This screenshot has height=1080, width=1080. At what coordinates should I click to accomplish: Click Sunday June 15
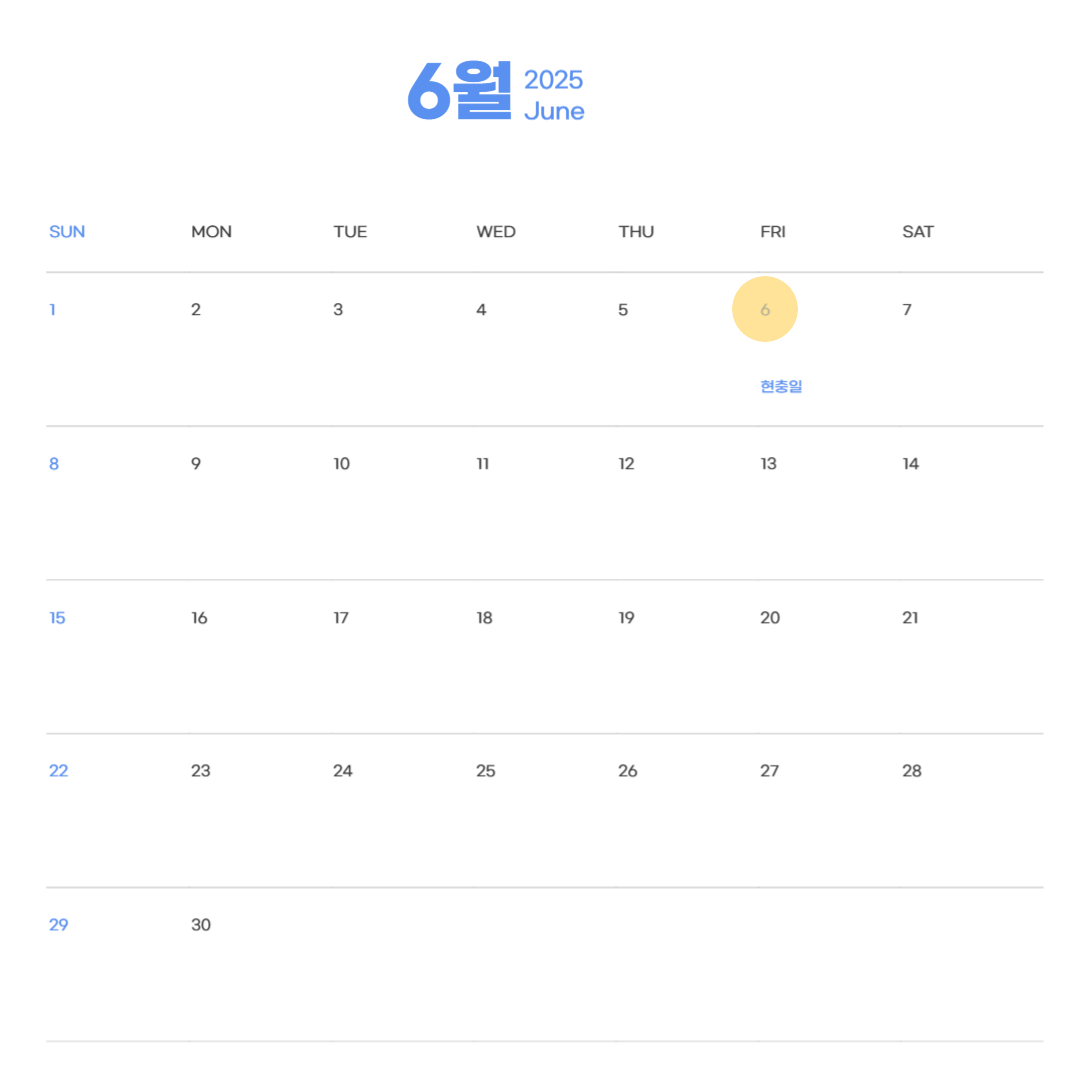click(57, 618)
